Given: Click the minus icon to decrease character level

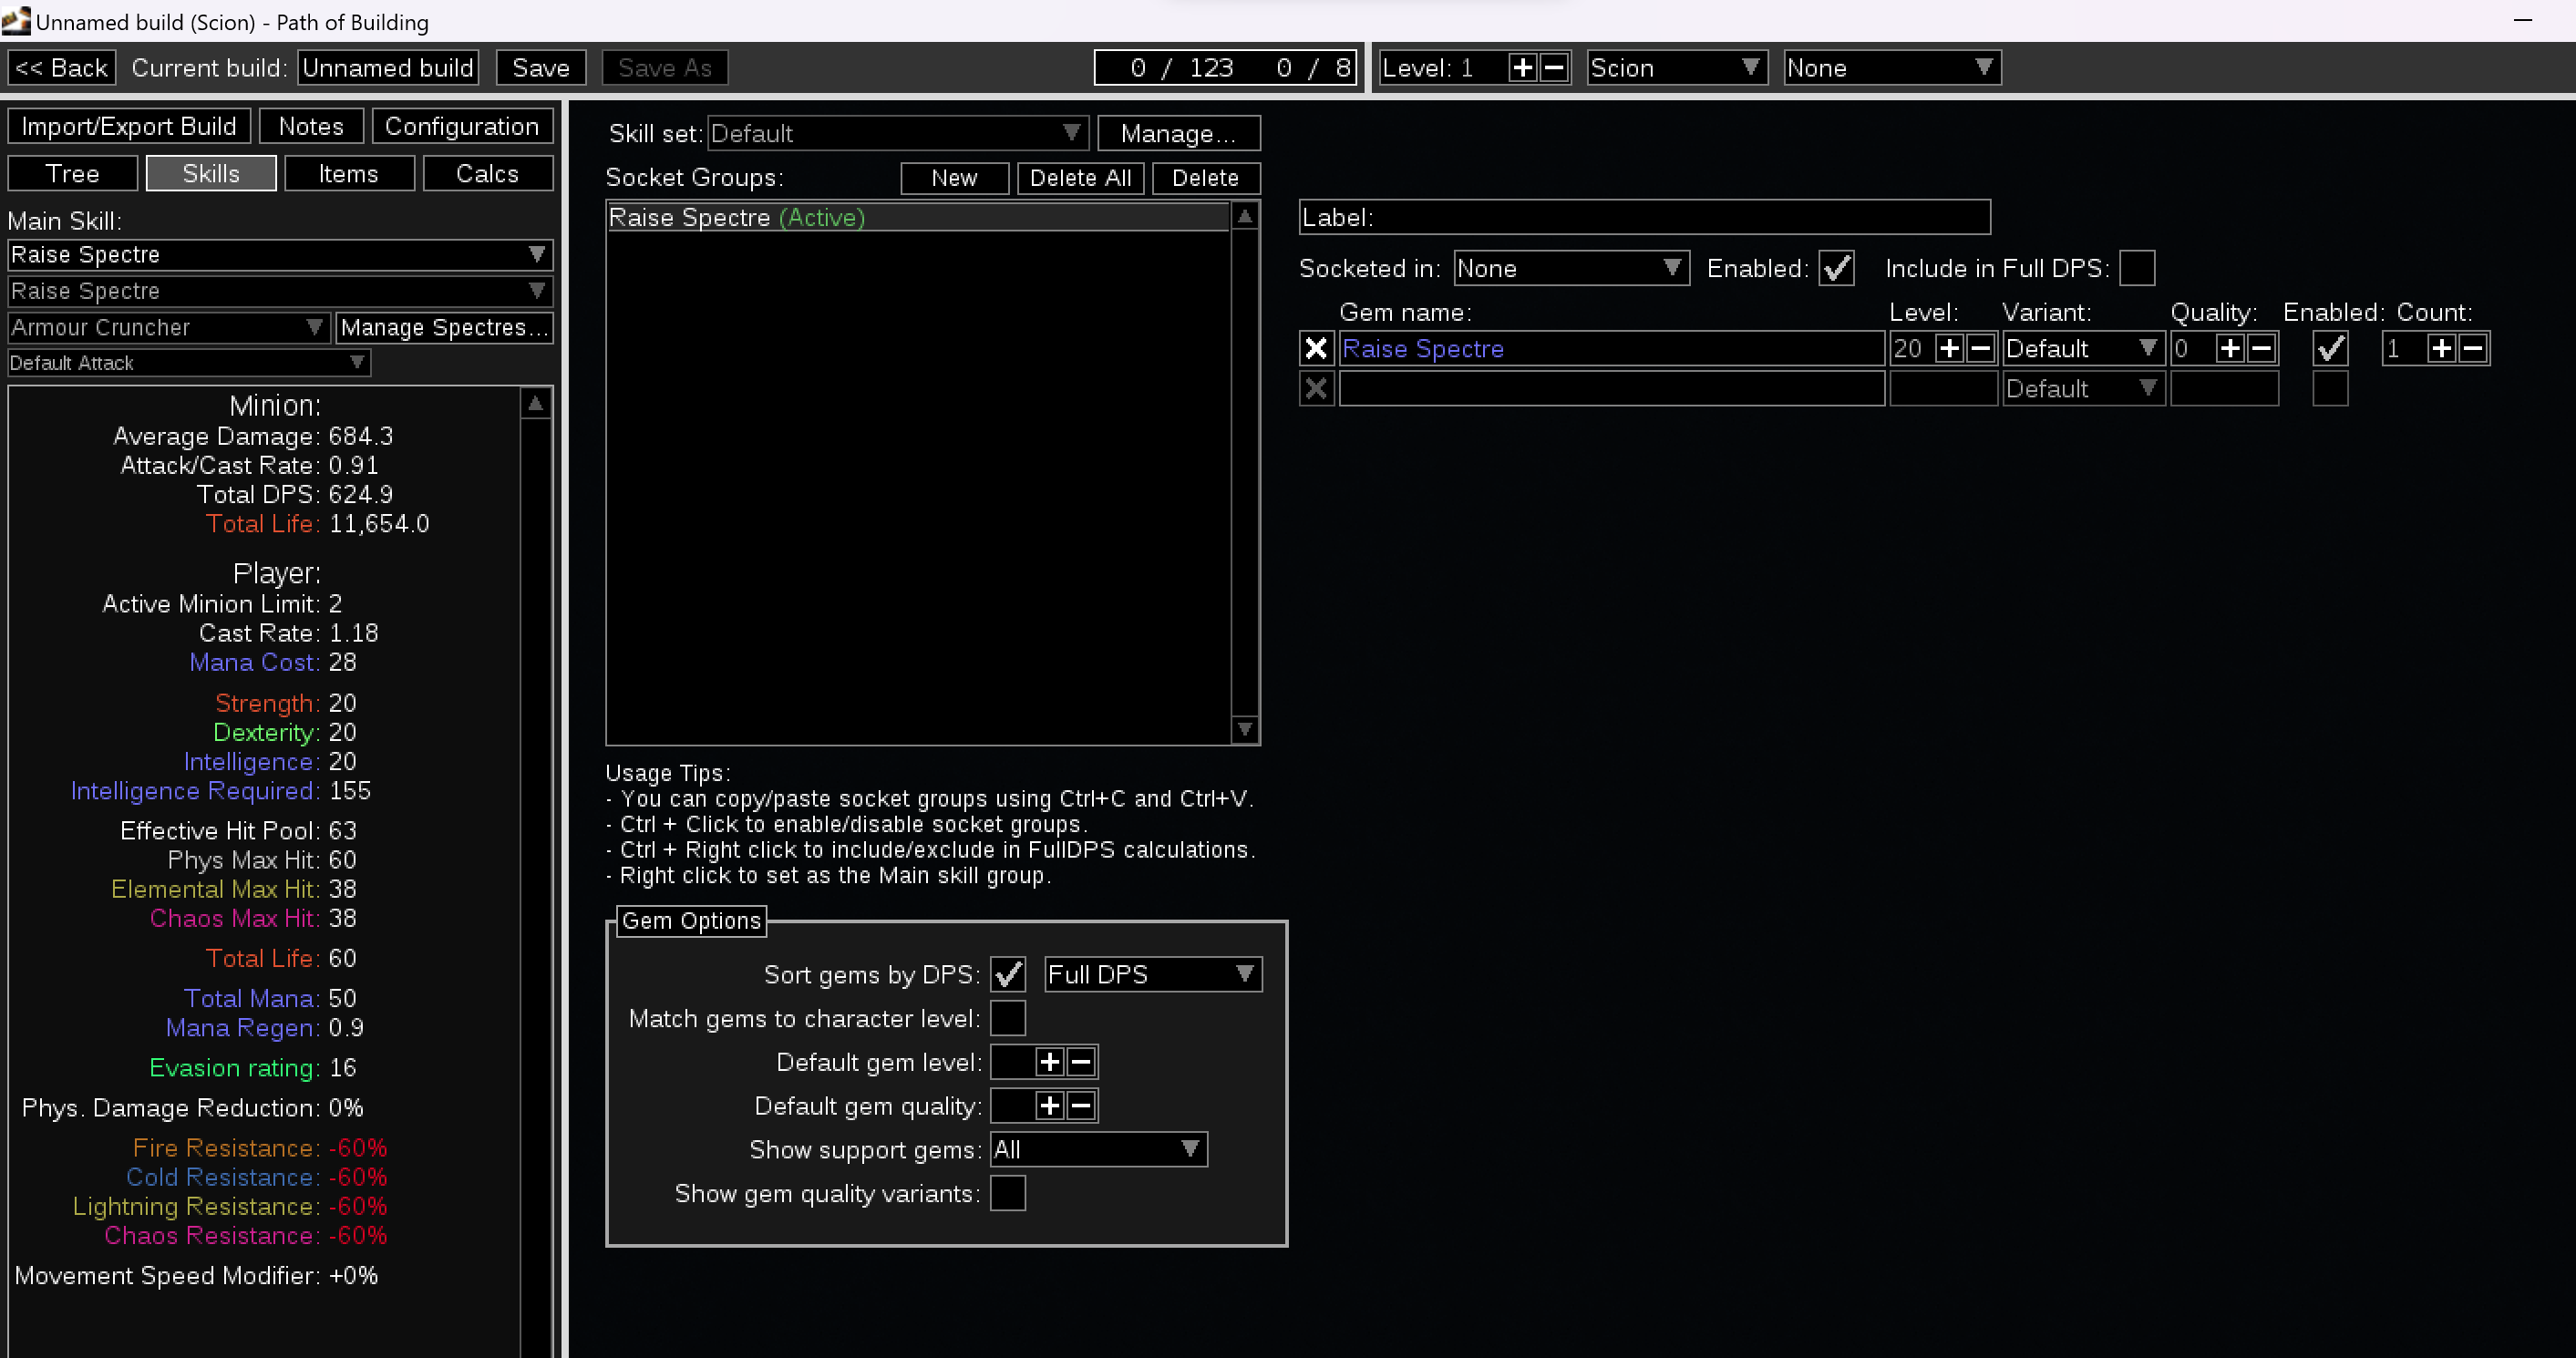Looking at the screenshot, I should coord(1553,68).
